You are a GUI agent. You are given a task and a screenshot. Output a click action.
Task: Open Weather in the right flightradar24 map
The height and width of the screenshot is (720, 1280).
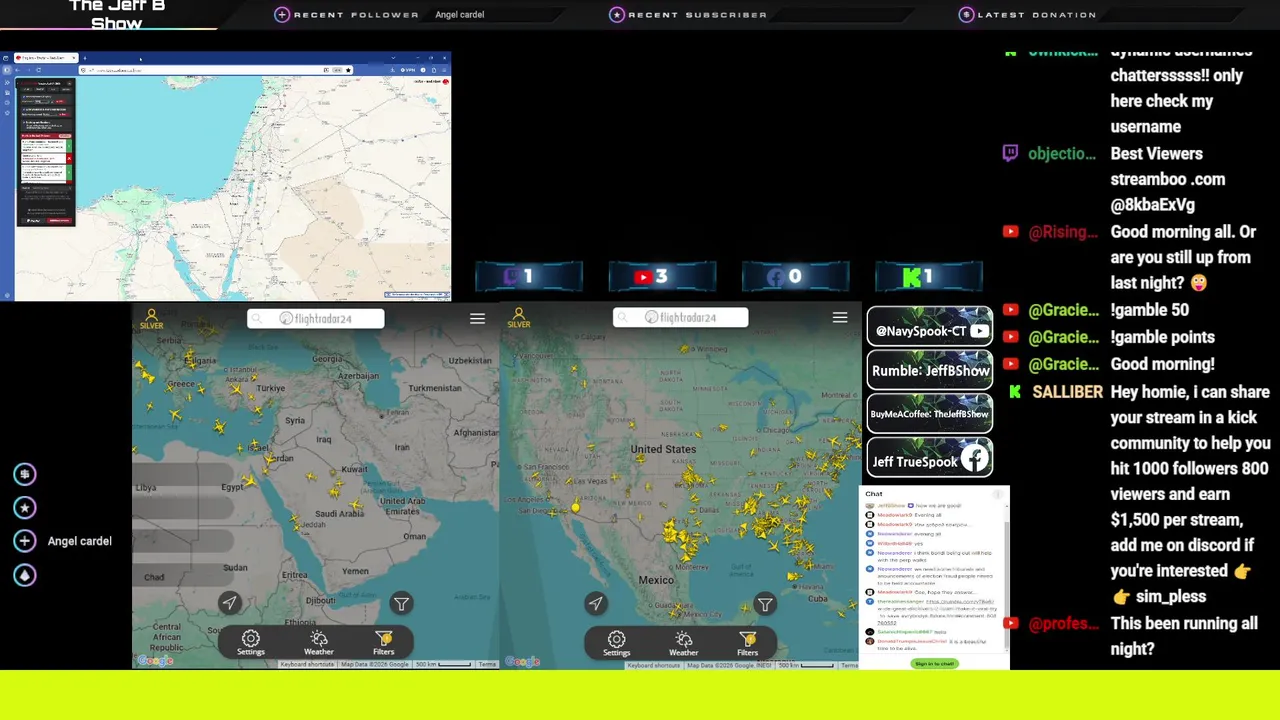[684, 642]
